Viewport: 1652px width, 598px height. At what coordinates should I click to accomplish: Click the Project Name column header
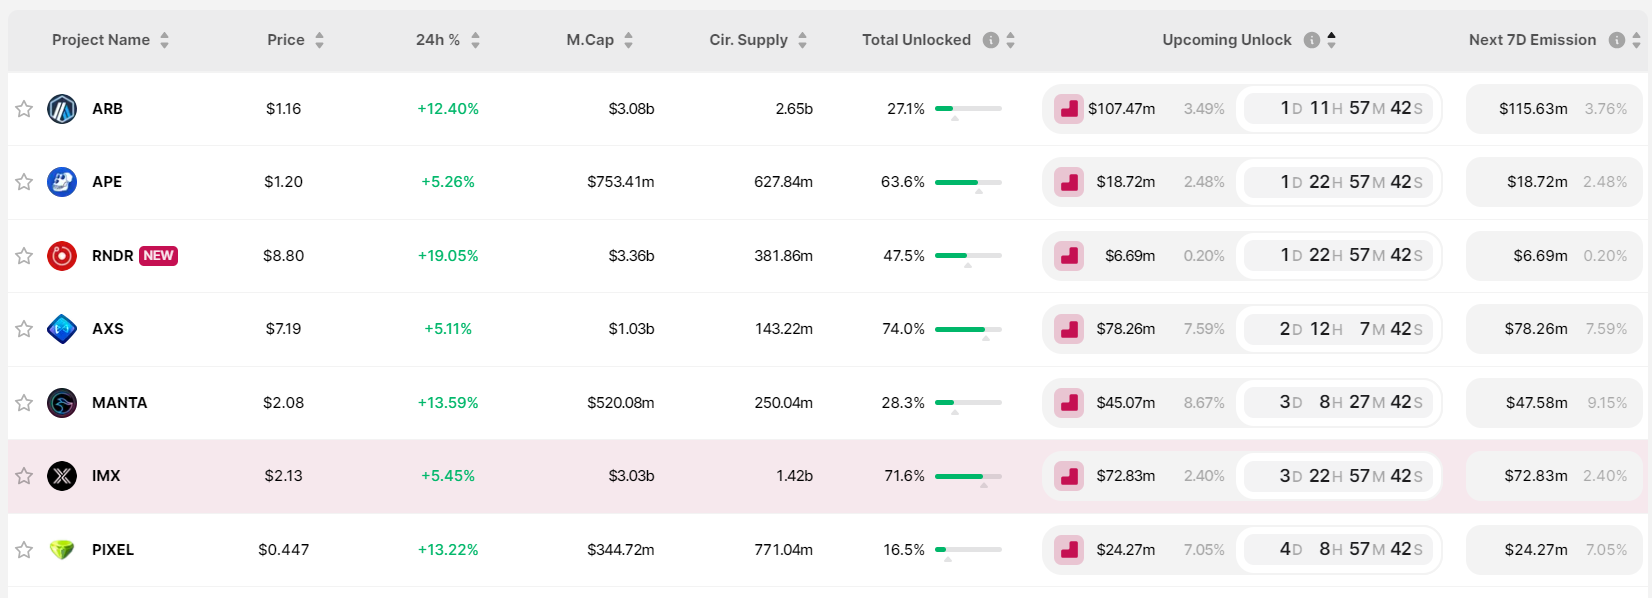[x=101, y=40]
